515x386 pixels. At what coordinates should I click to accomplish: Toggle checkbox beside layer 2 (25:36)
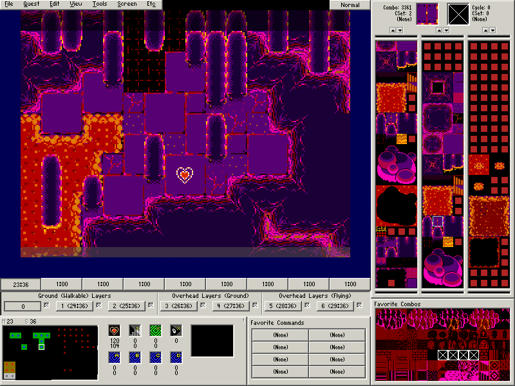(150, 305)
